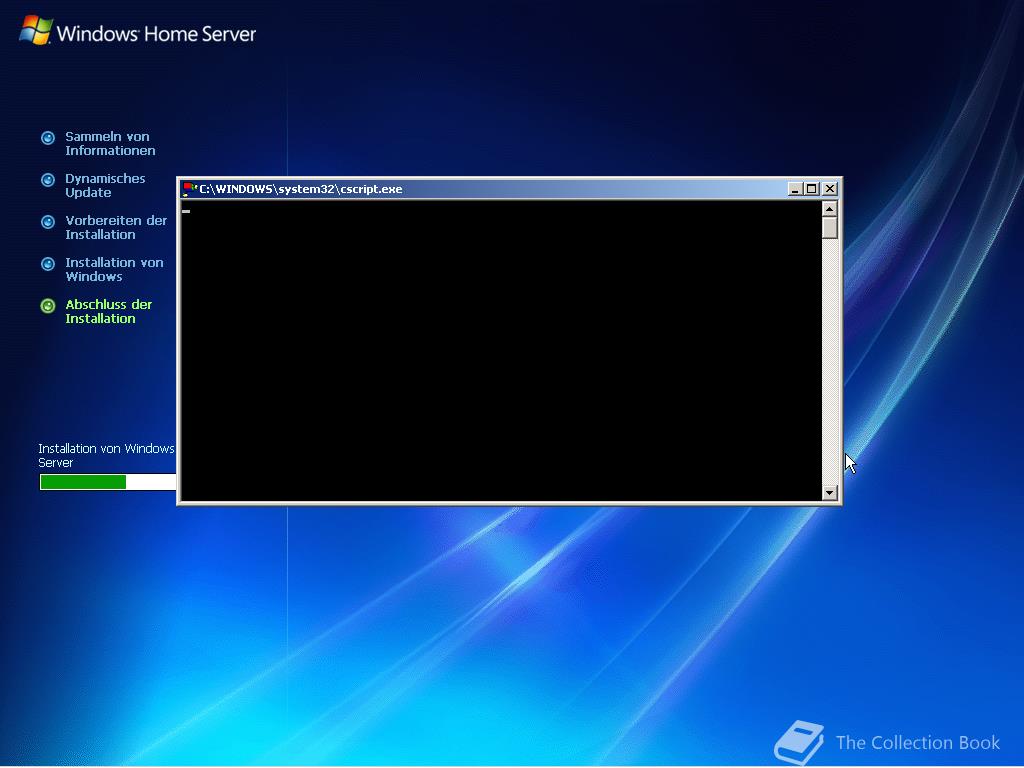Click the console vertical scrollbar thumb
Screen dimensions: 1024x768
coord(829,228)
